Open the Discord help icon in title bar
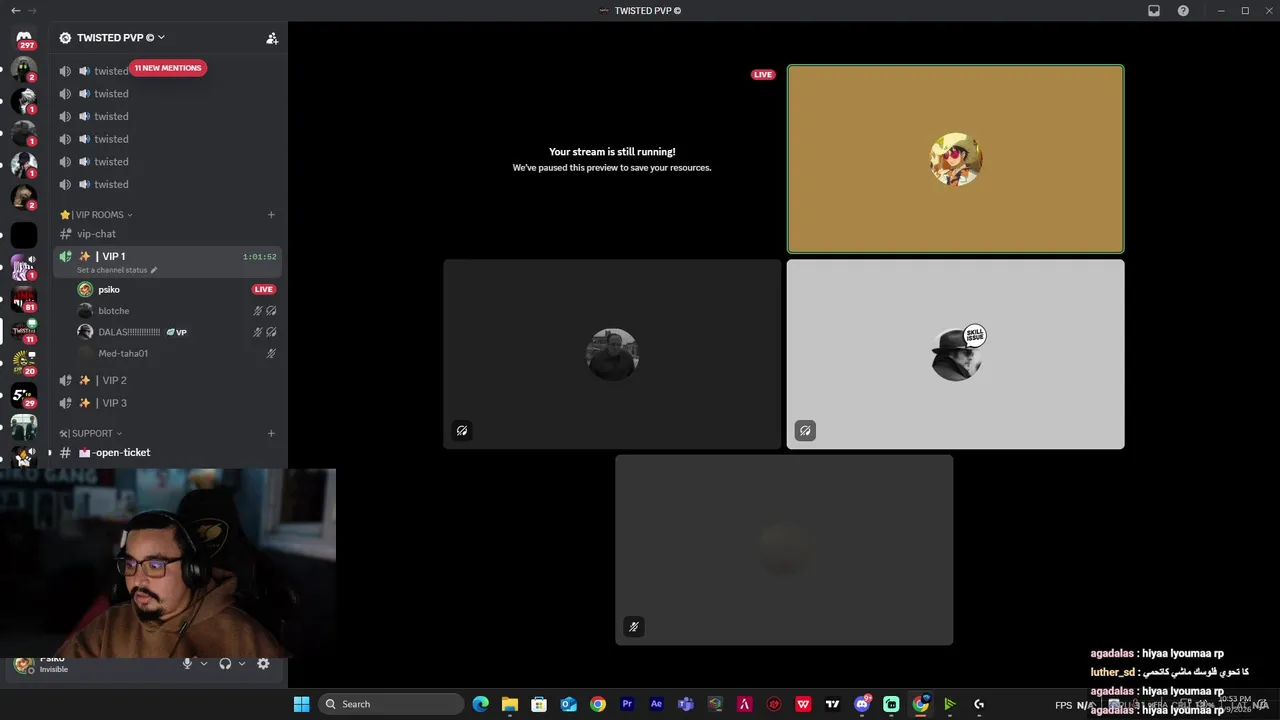This screenshot has height=720, width=1280. 1183,10
